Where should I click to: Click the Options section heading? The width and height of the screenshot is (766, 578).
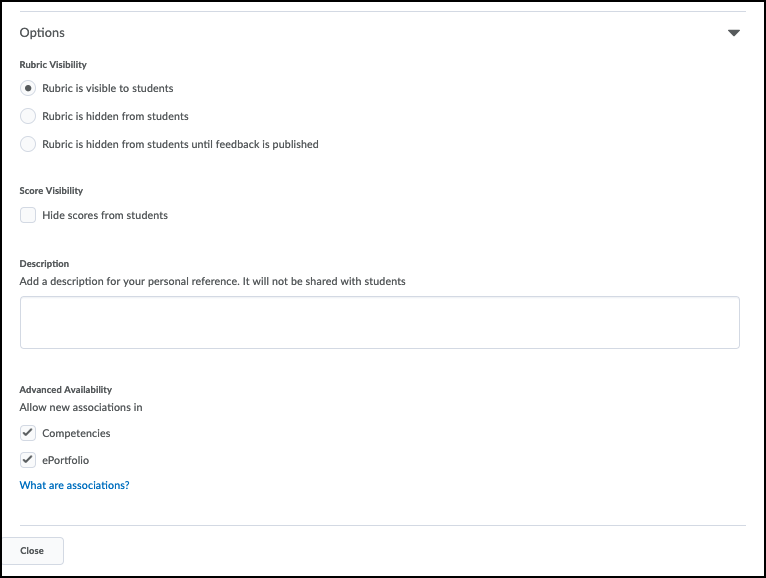click(42, 33)
